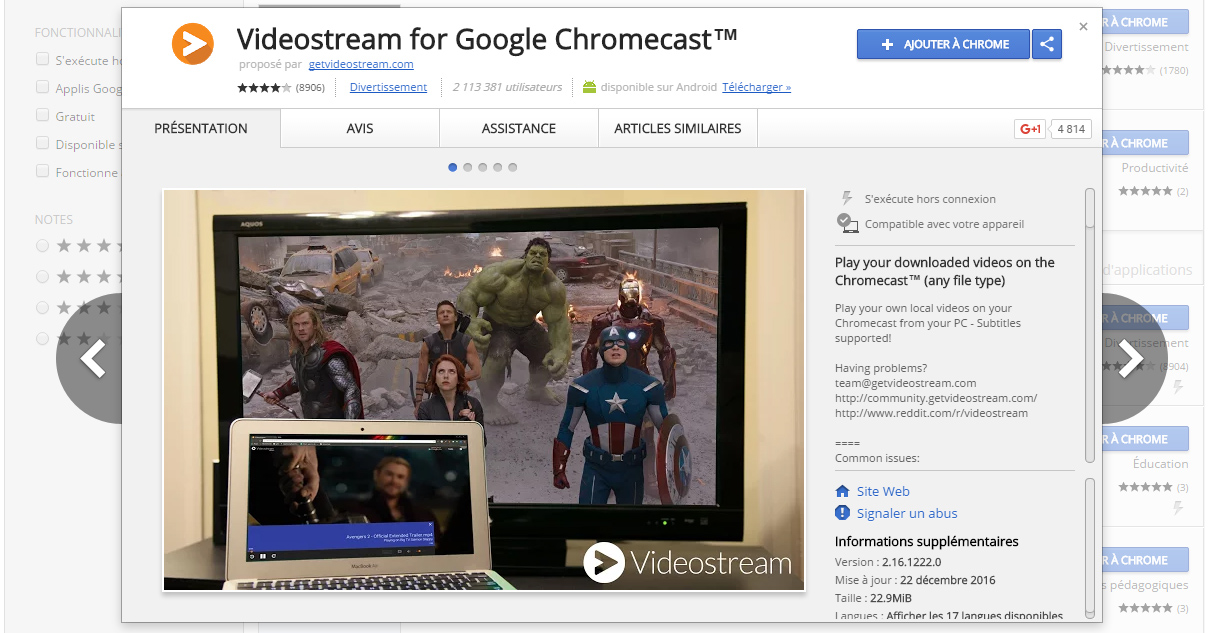
Task: Click Compatible avec votre appareil text
Action: coord(944,224)
